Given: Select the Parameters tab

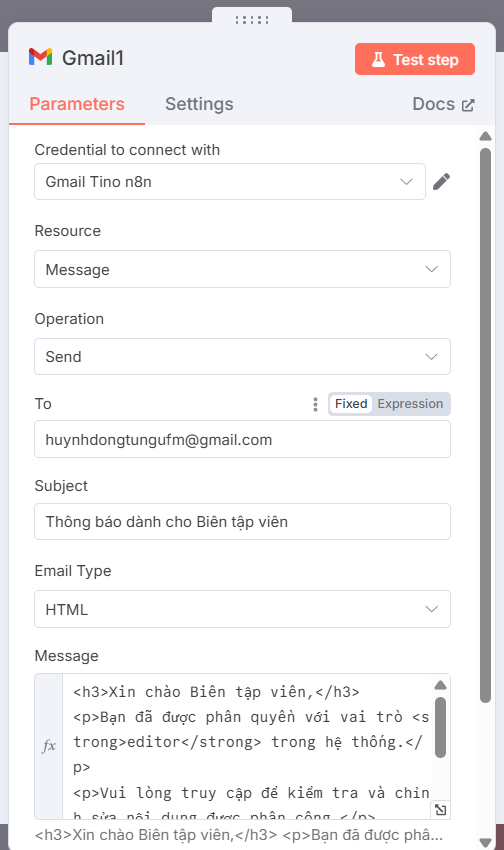Looking at the screenshot, I should 77,104.
